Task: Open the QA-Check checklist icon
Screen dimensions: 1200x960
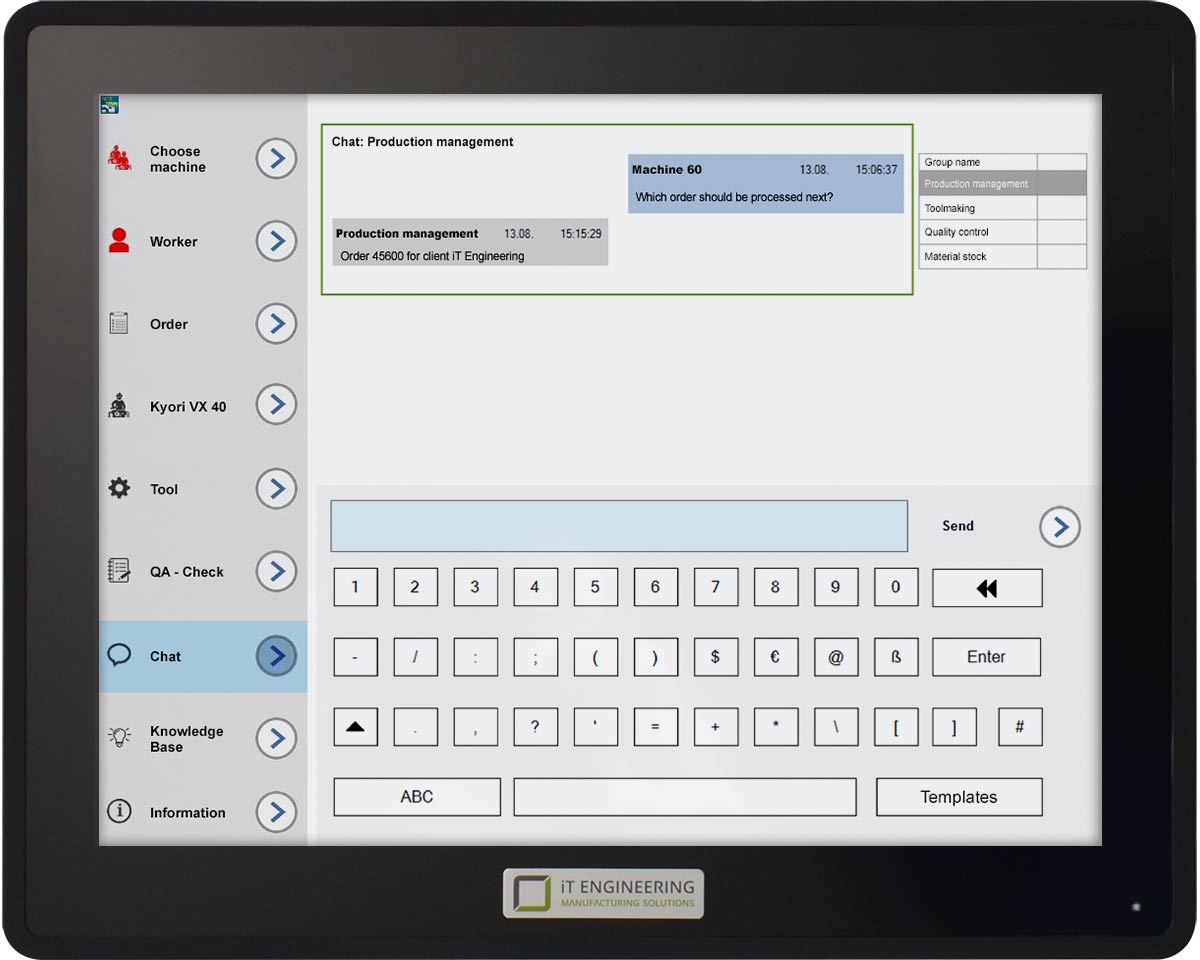Action: (x=118, y=570)
